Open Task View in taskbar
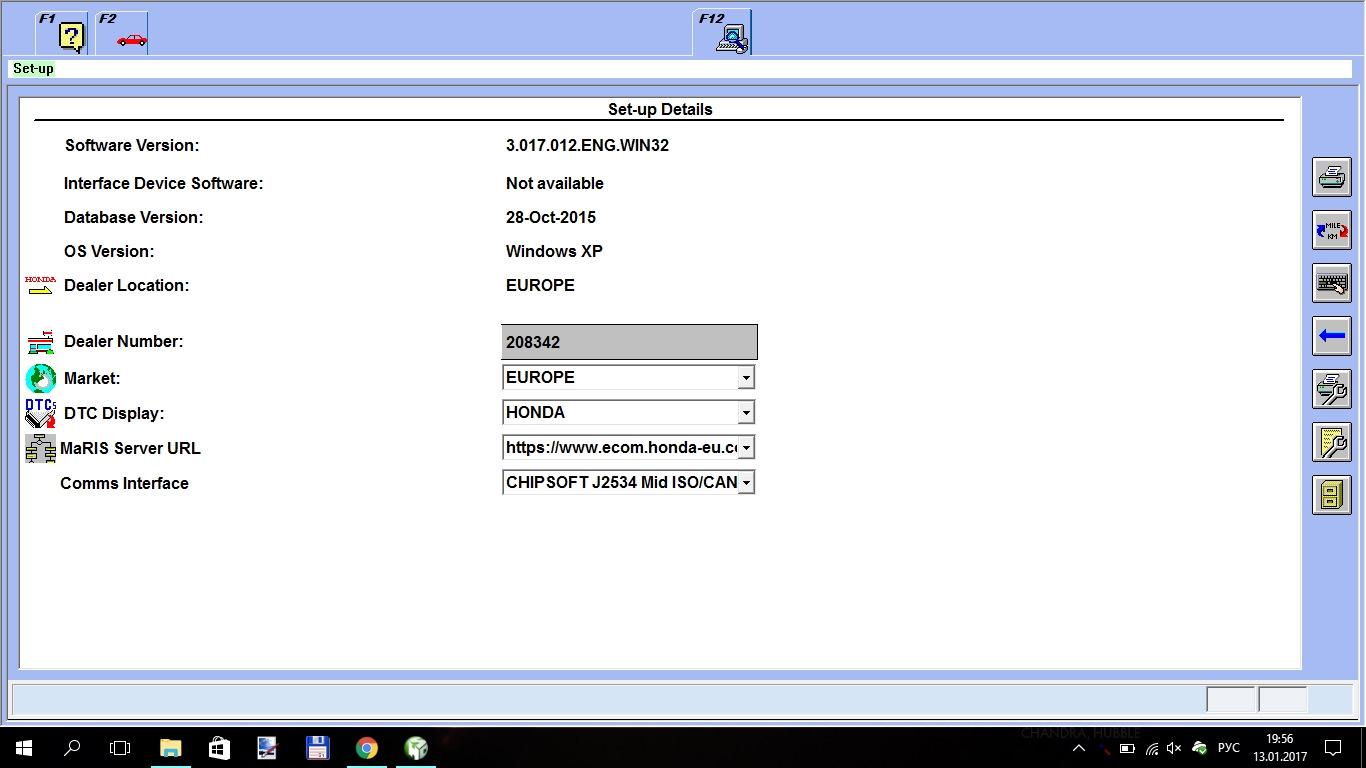 tap(120, 748)
